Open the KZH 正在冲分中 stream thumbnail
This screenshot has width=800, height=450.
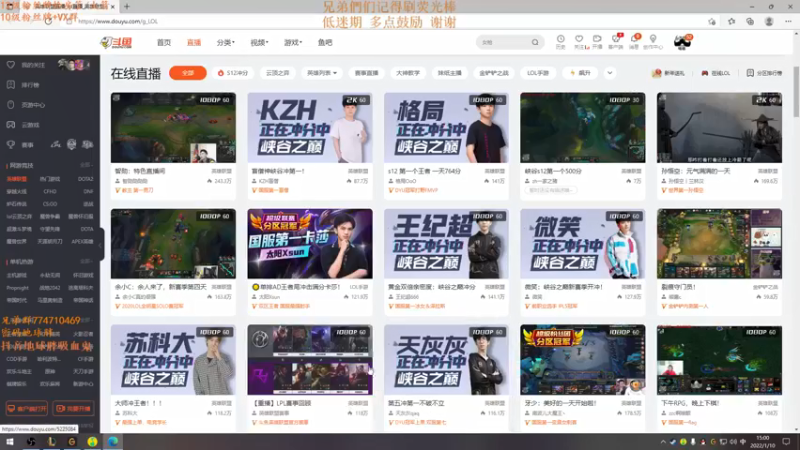pos(310,128)
